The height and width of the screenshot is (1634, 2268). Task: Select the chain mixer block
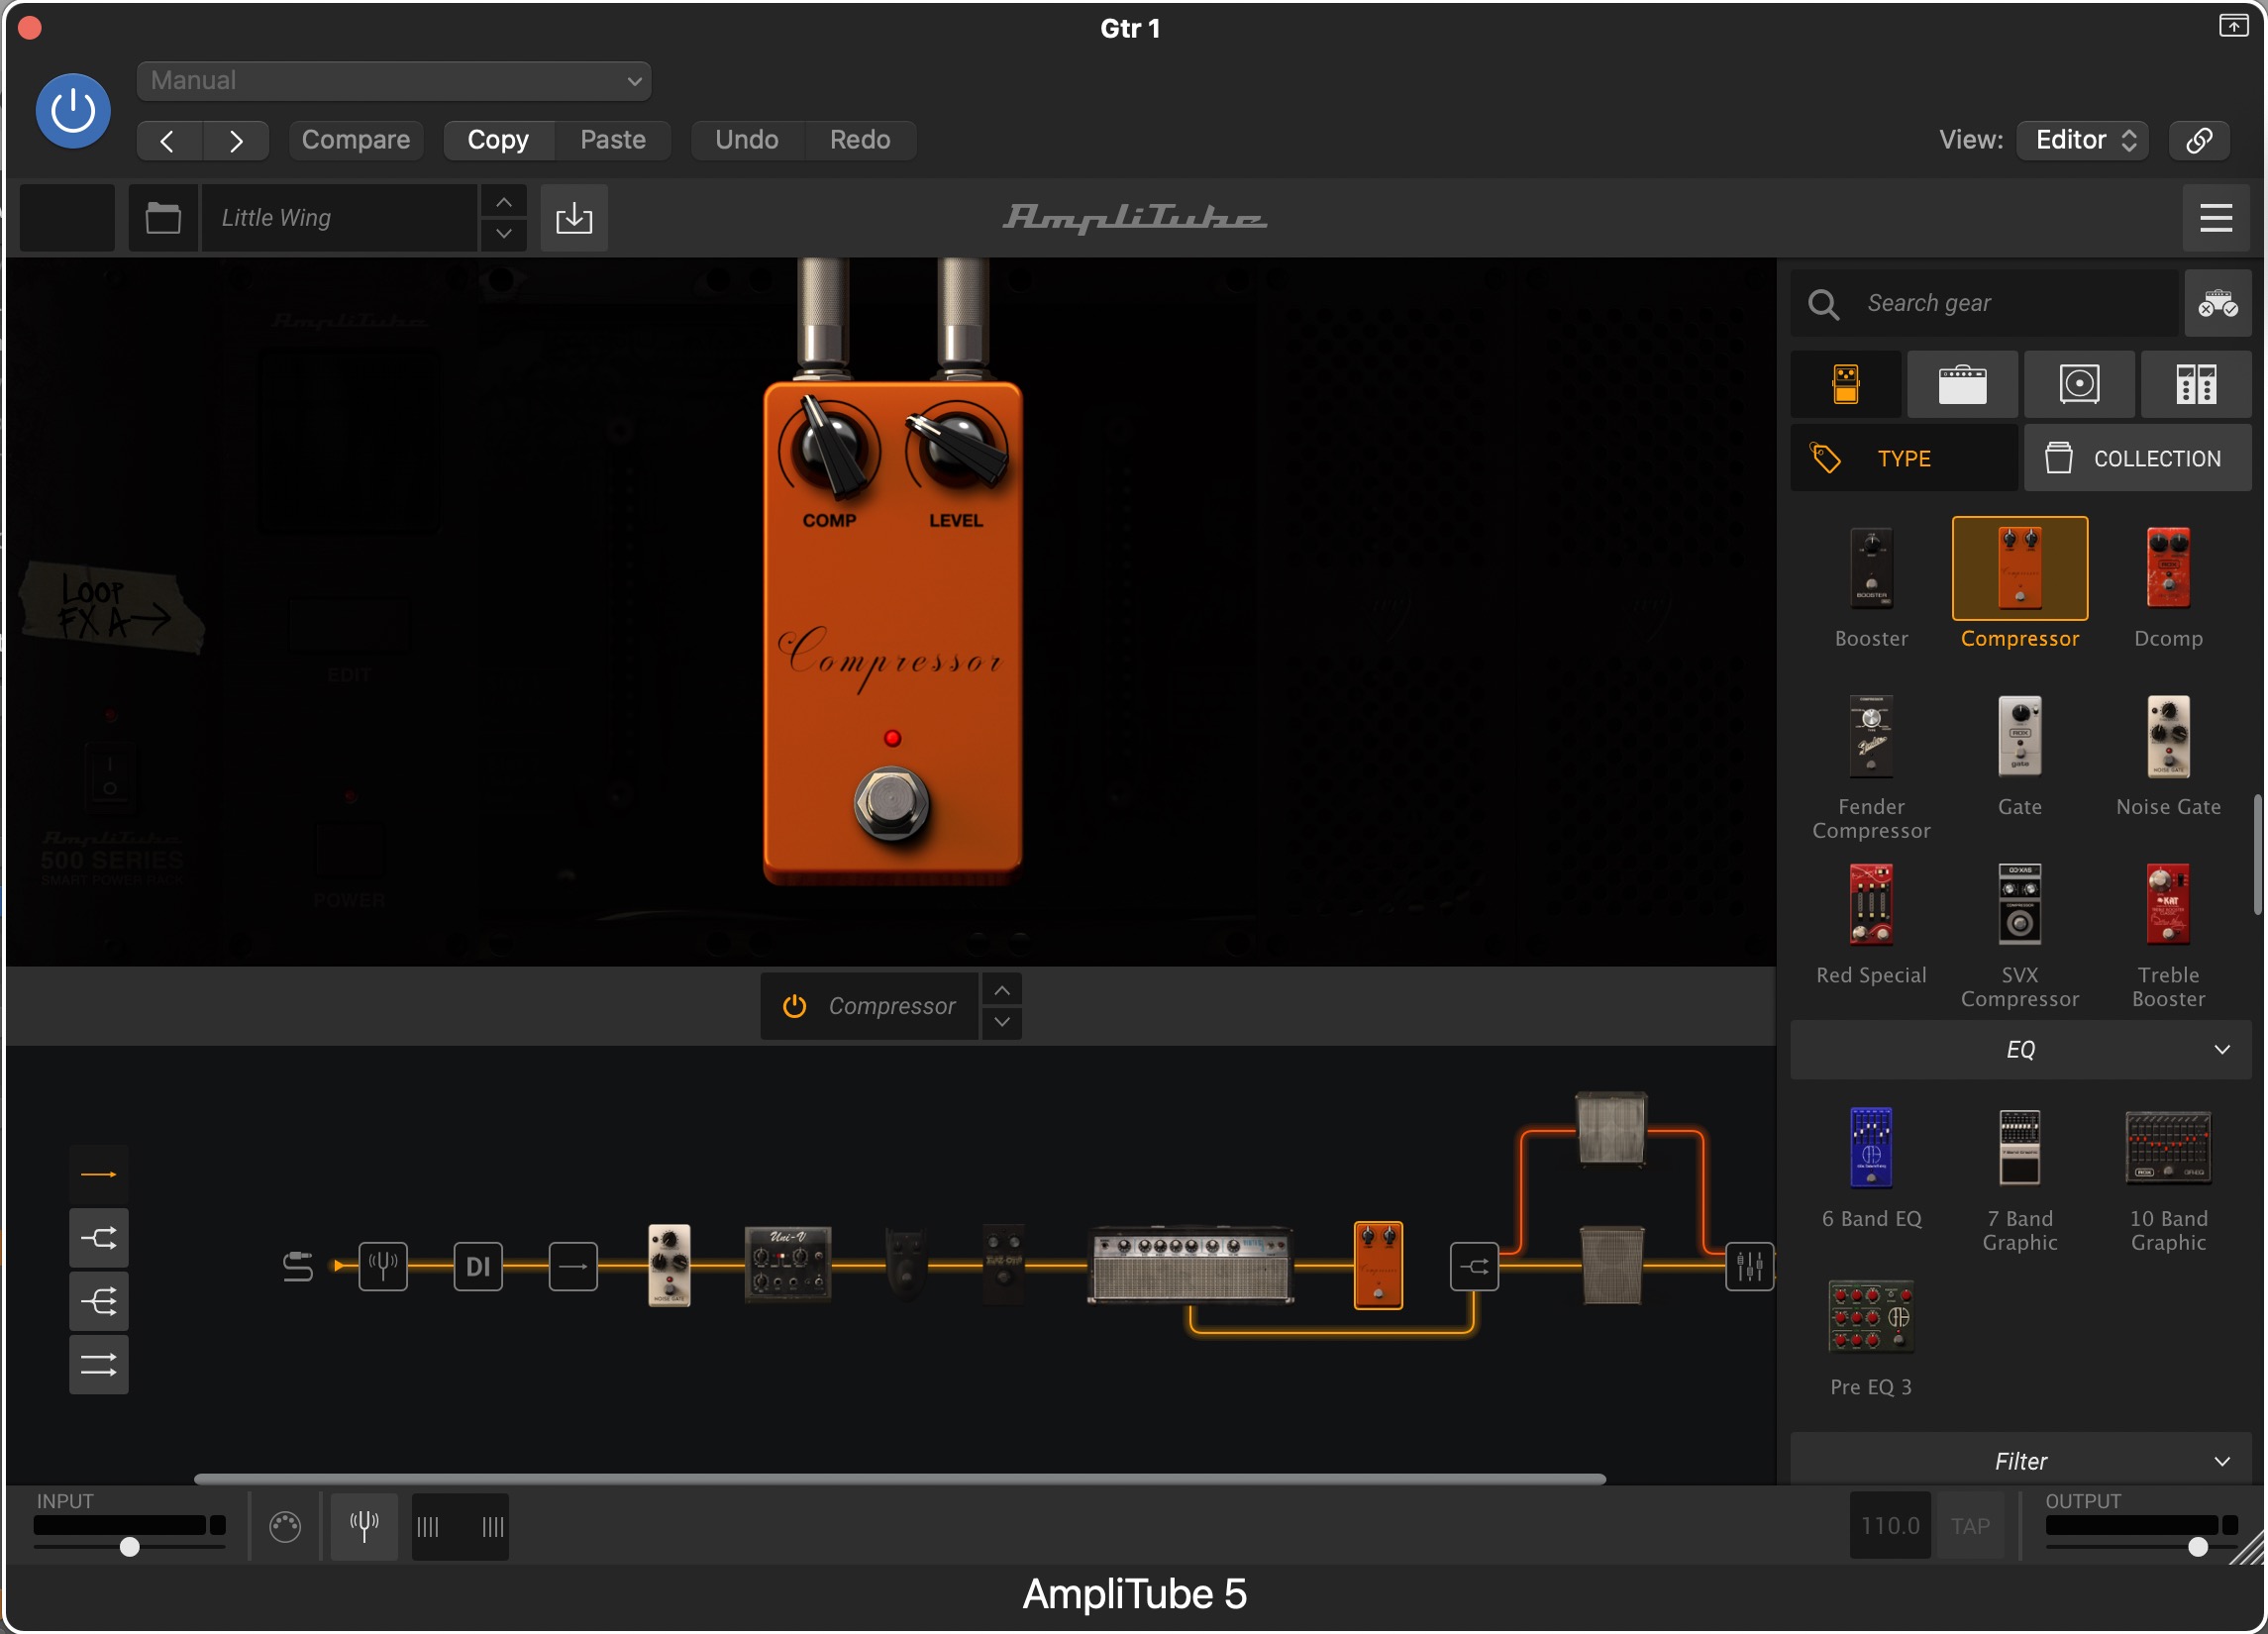(x=1749, y=1266)
